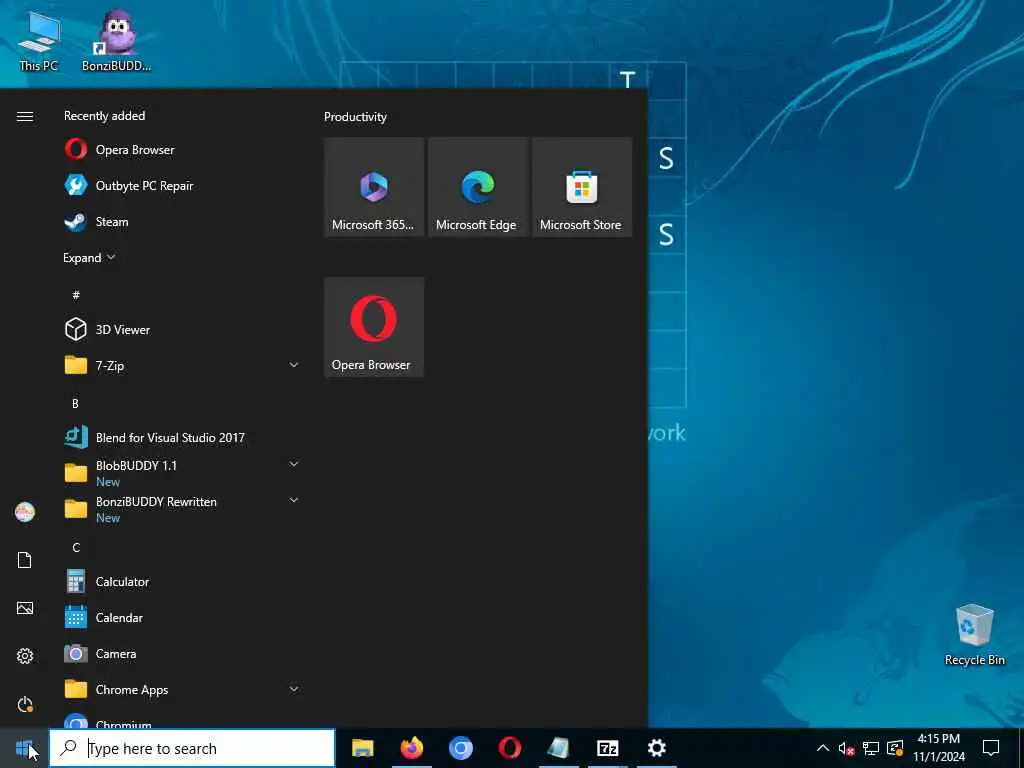The height and width of the screenshot is (768, 1024).
Task: Click the Recently added heading
Action: [104, 116]
